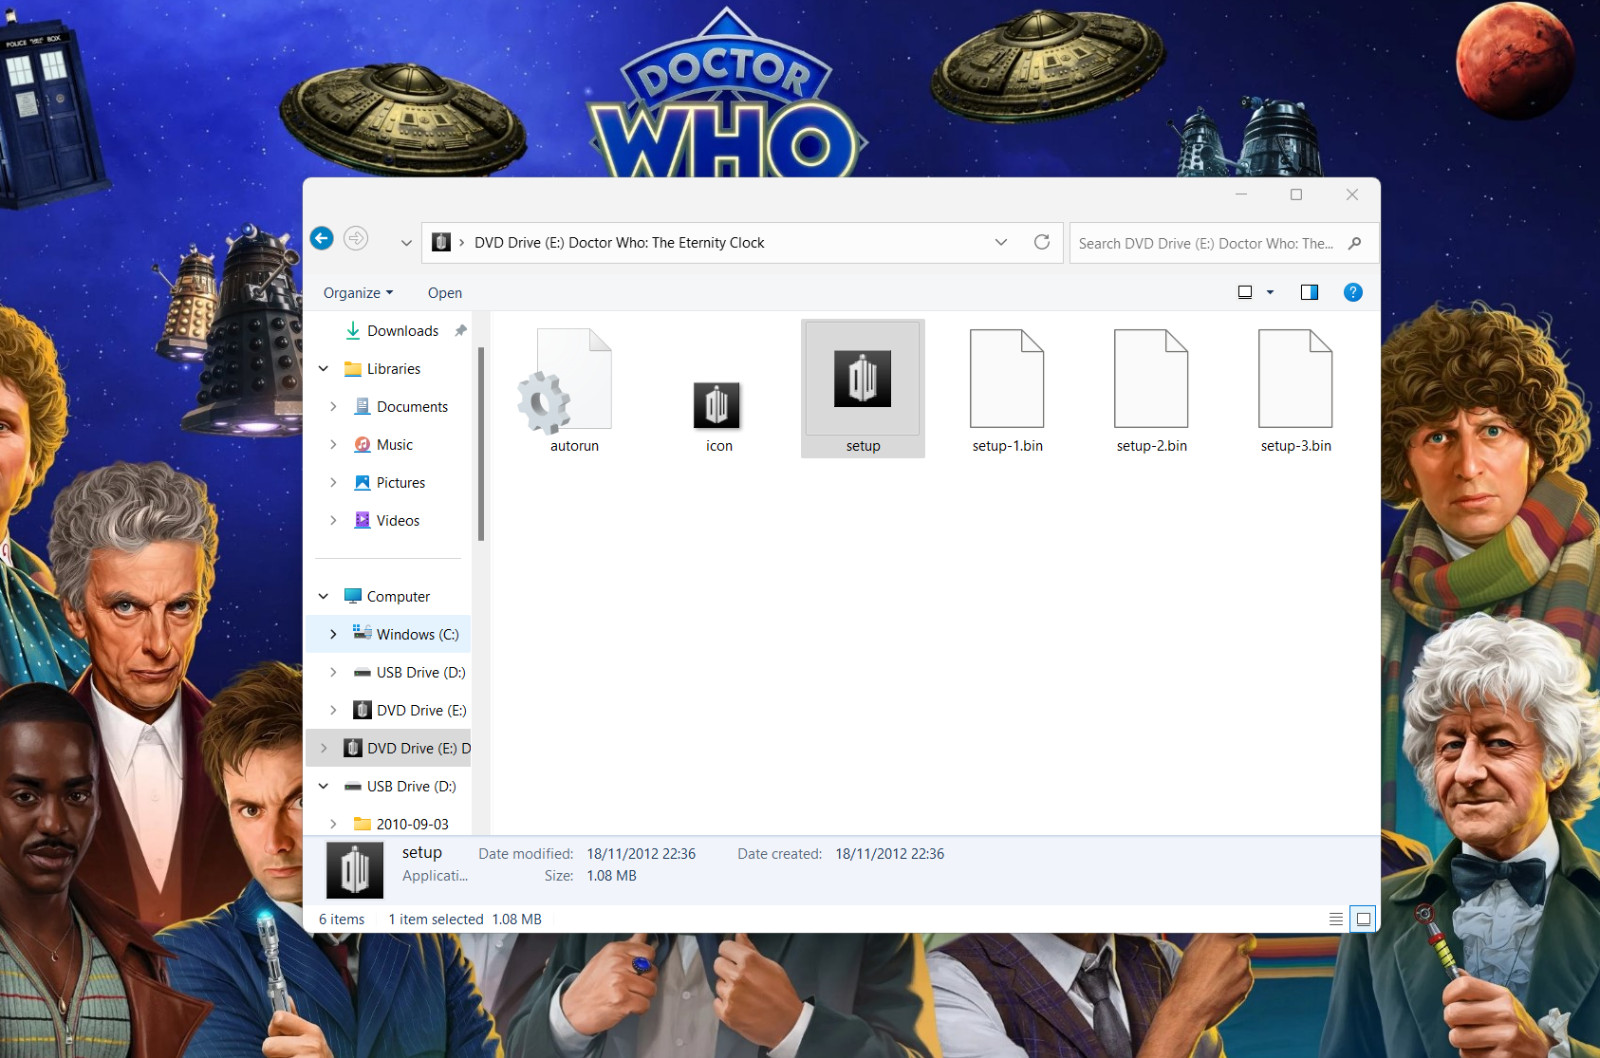
Task: Click the DVD drive icon in address bar
Action: [441, 242]
